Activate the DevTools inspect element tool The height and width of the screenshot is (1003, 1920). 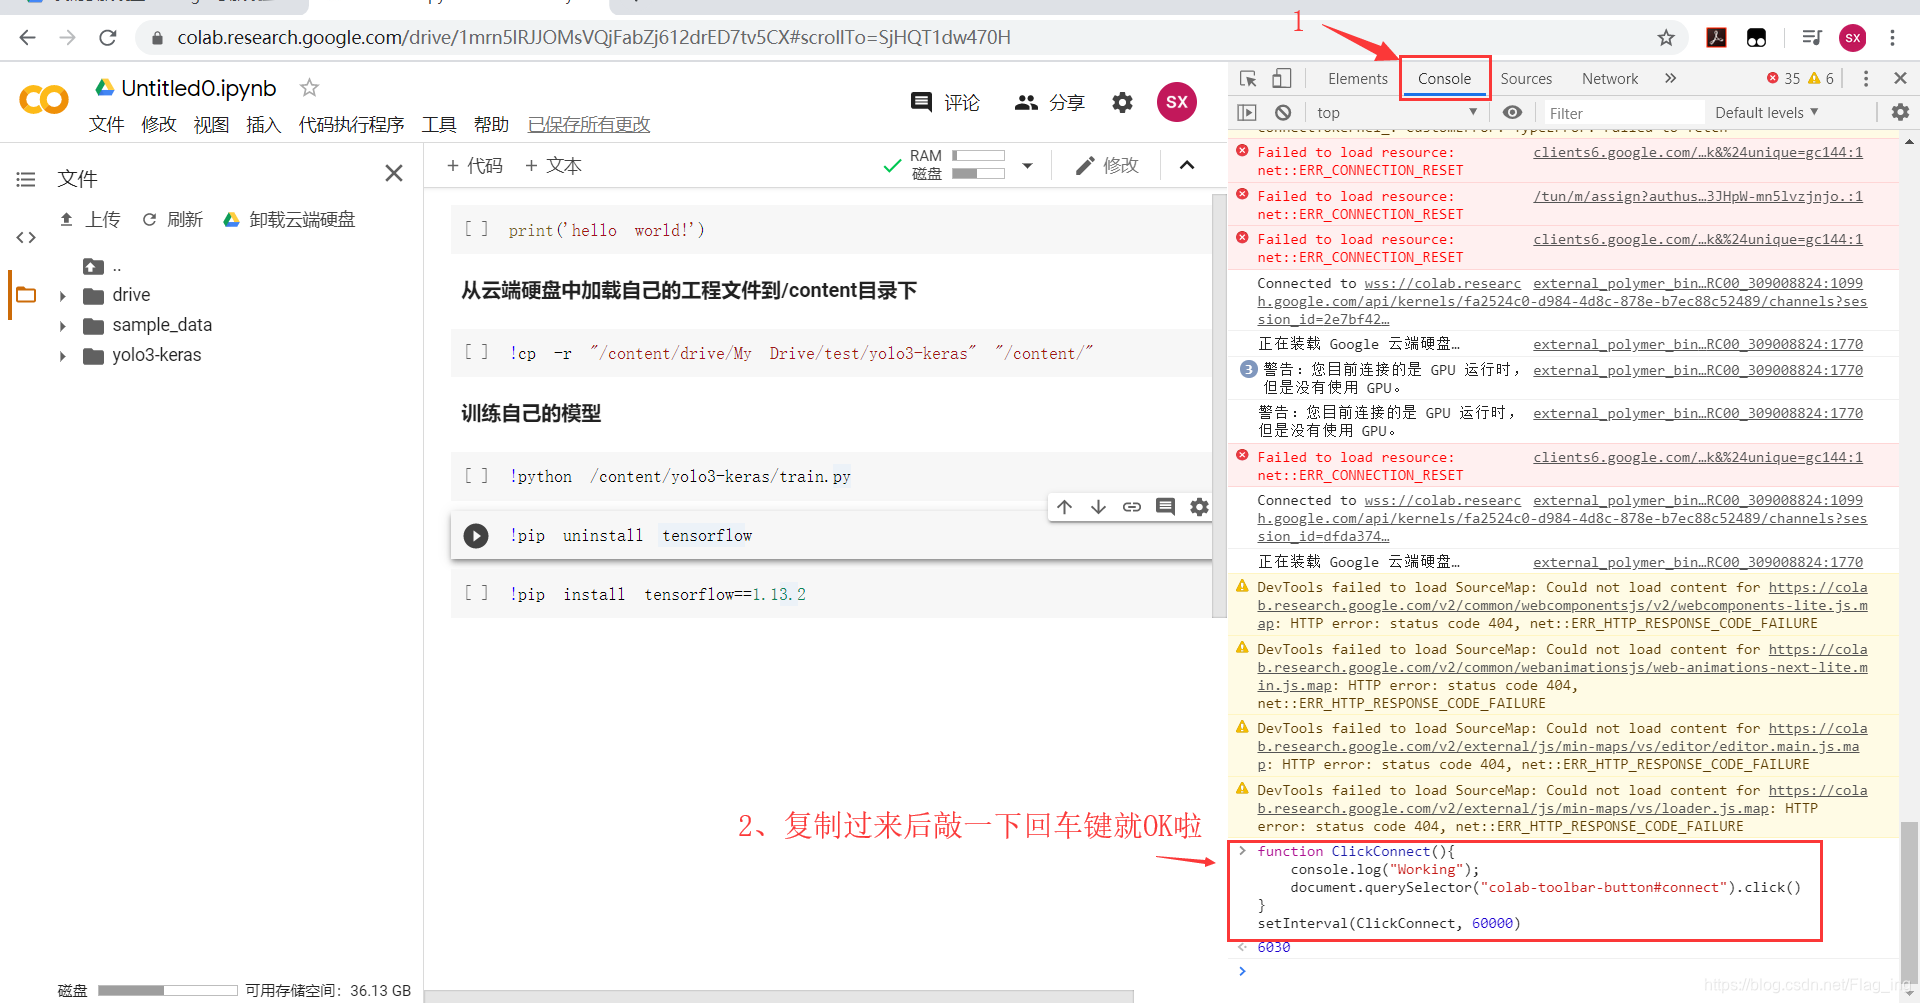(x=1248, y=79)
